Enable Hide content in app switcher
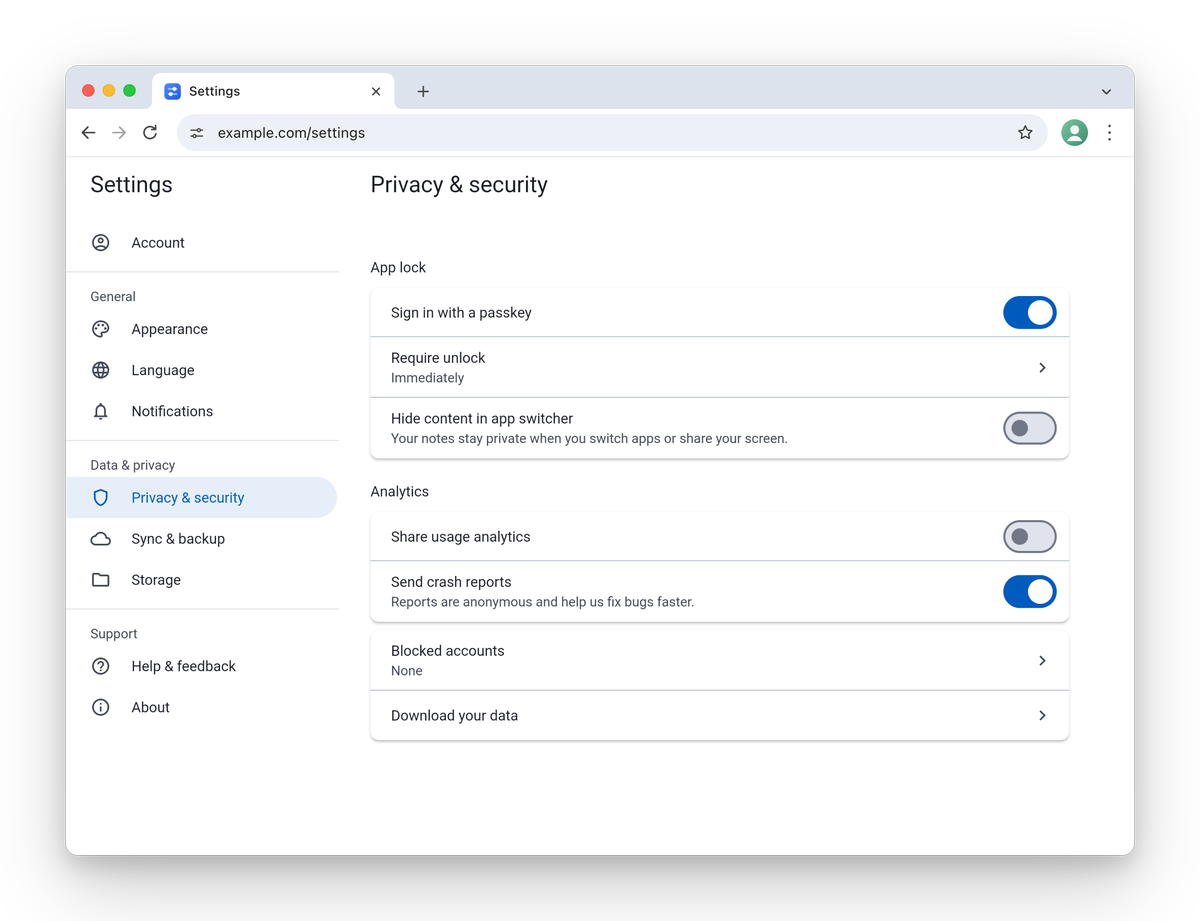The image size is (1200, 921). (x=1030, y=428)
